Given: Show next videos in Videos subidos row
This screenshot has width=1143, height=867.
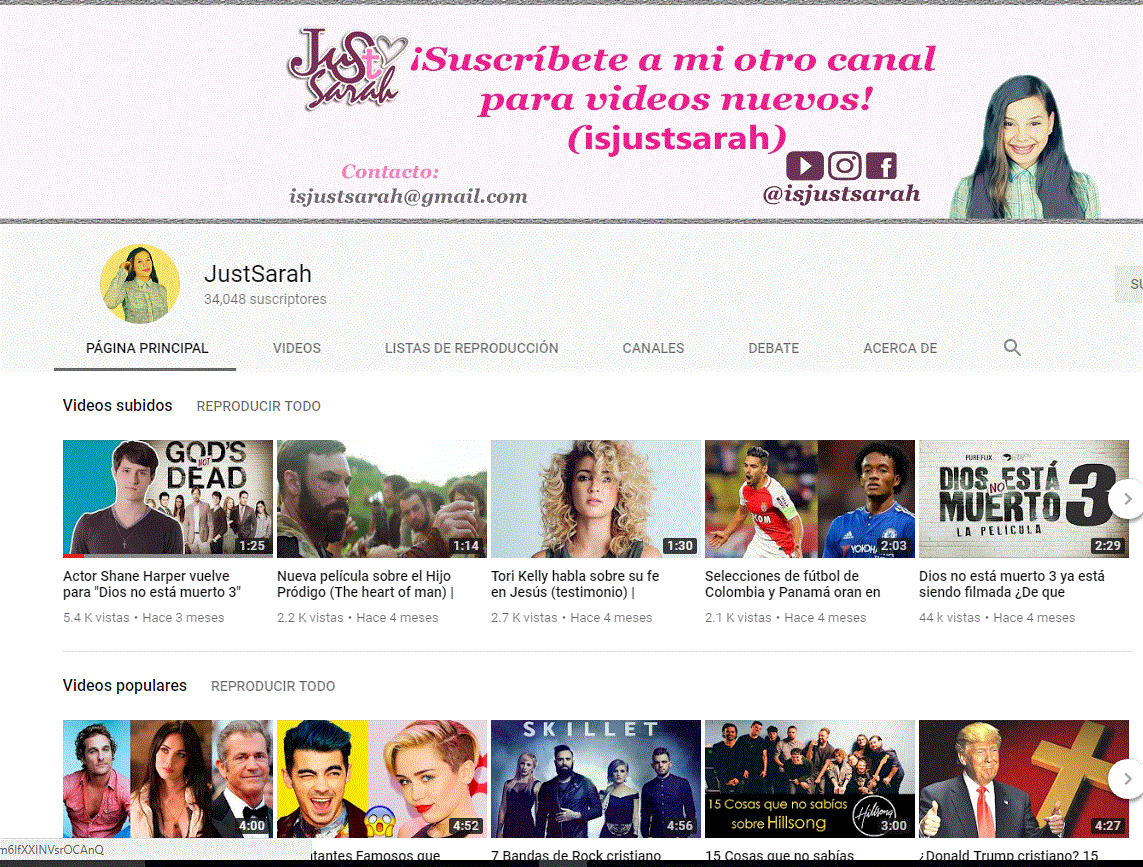Looking at the screenshot, I should click(1127, 499).
